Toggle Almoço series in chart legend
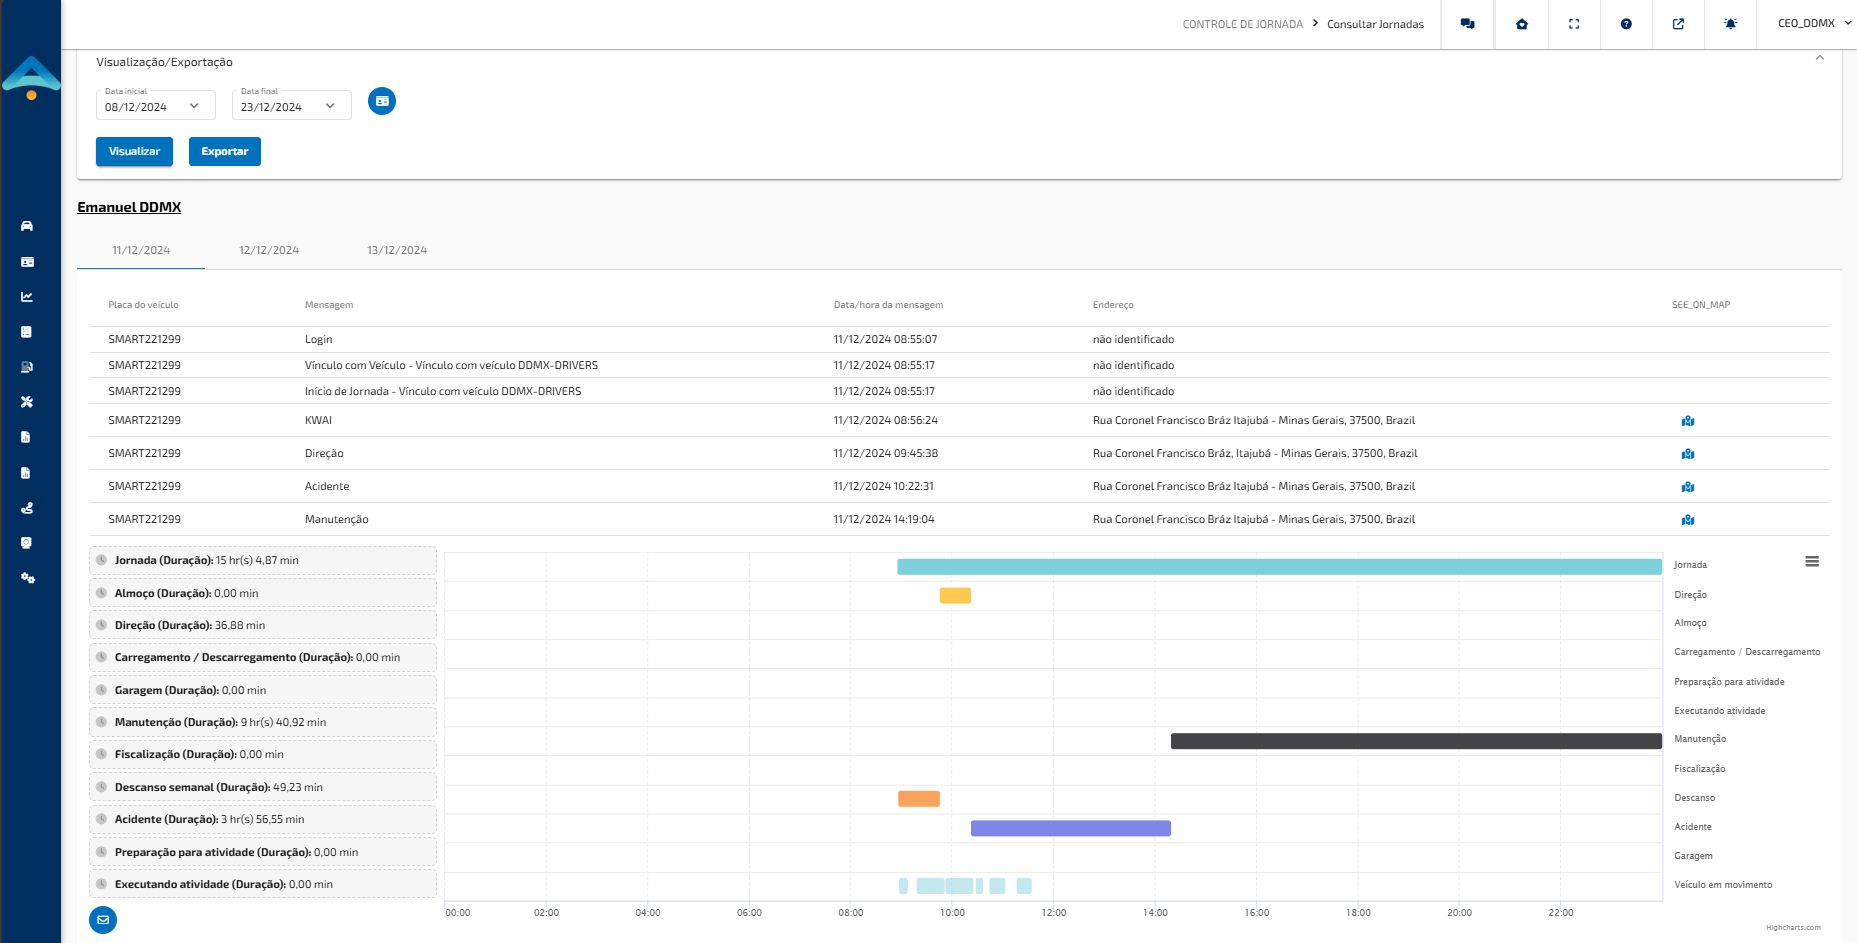 (1691, 623)
